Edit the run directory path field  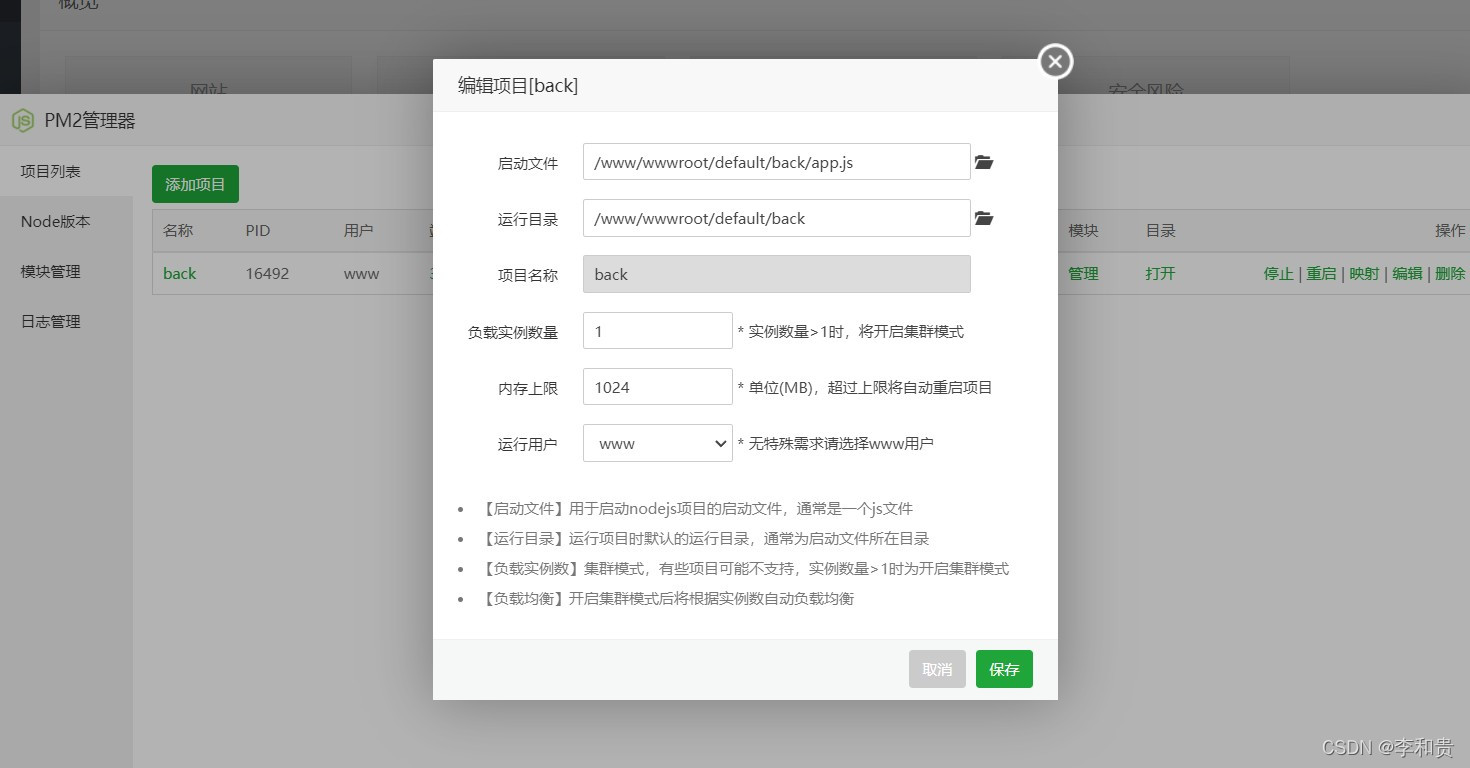coord(776,218)
